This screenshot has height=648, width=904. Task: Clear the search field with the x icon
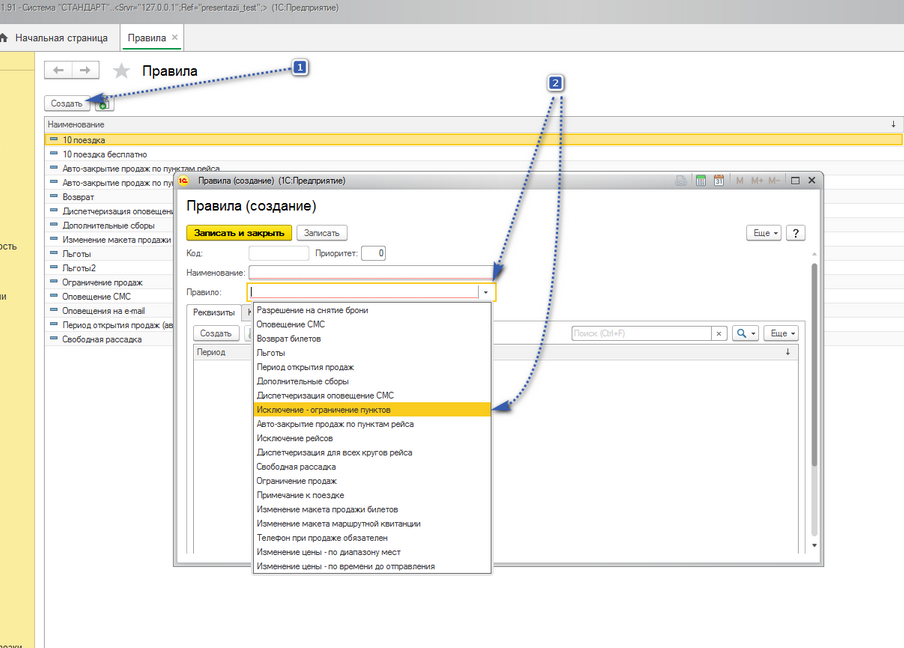click(x=719, y=334)
